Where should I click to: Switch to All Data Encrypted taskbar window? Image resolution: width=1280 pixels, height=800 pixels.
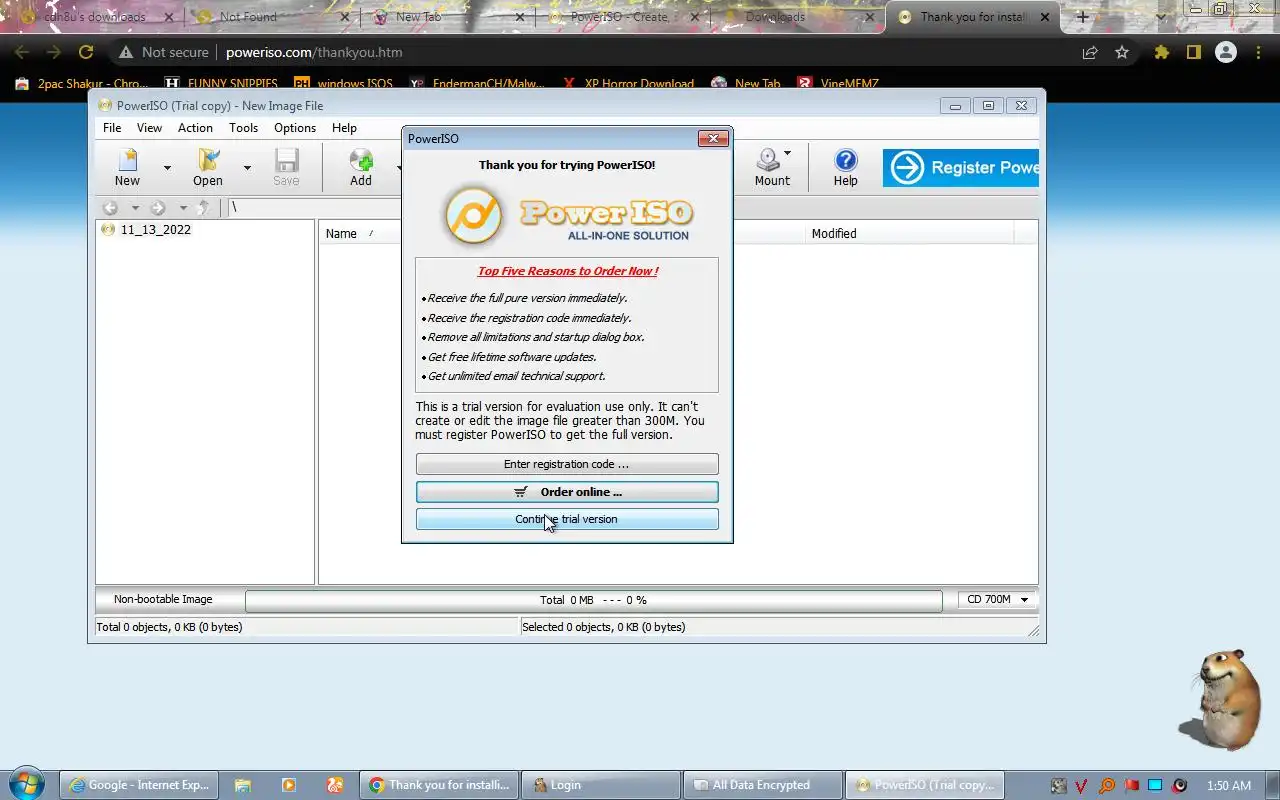point(762,785)
